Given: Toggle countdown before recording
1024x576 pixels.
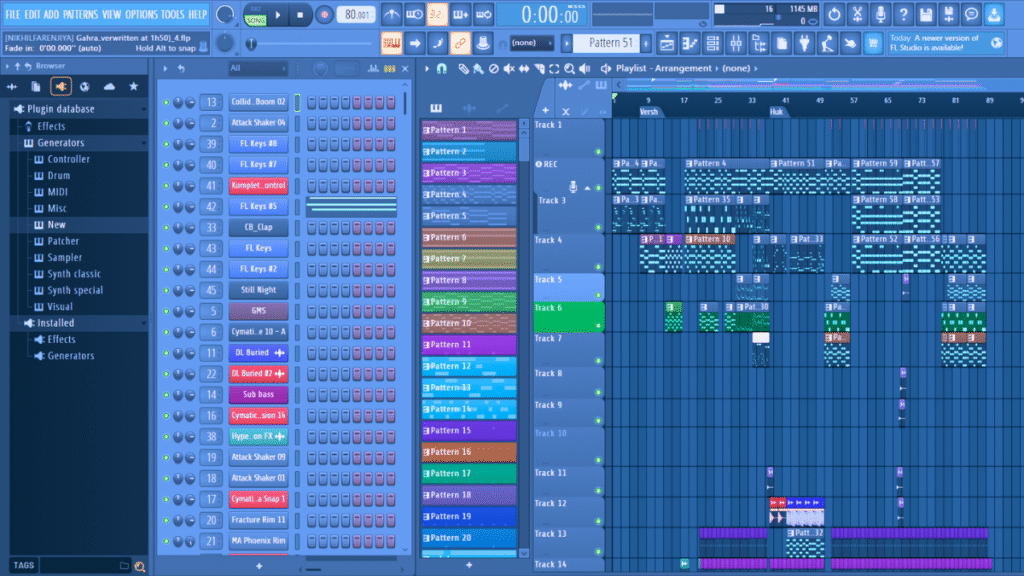Looking at the screenshot, I should [x=437, y=14].
